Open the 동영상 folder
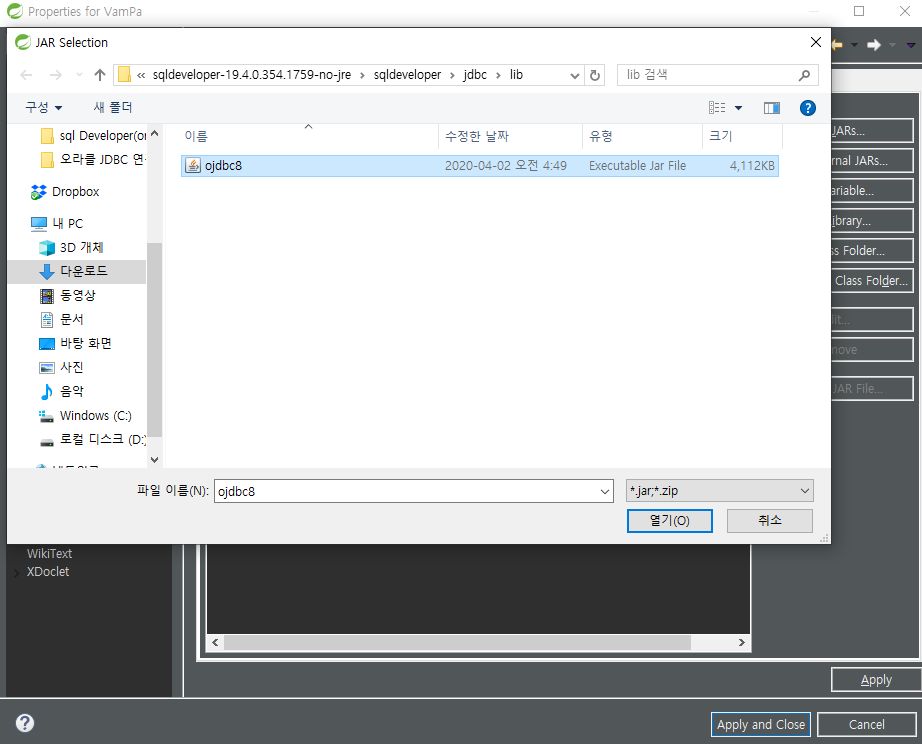The width and height of the screenshot is (922, 744). coord(67,295)
